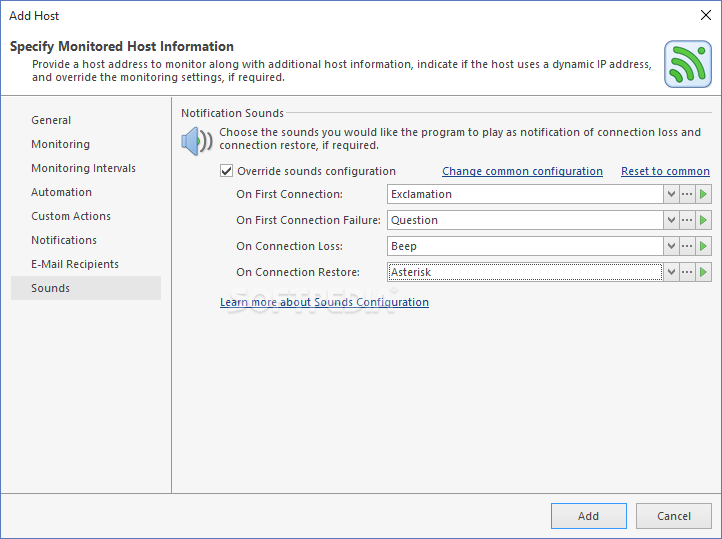
Task: Expand the On First Connection Failure dropdown
Action: [x=671, y=220]
